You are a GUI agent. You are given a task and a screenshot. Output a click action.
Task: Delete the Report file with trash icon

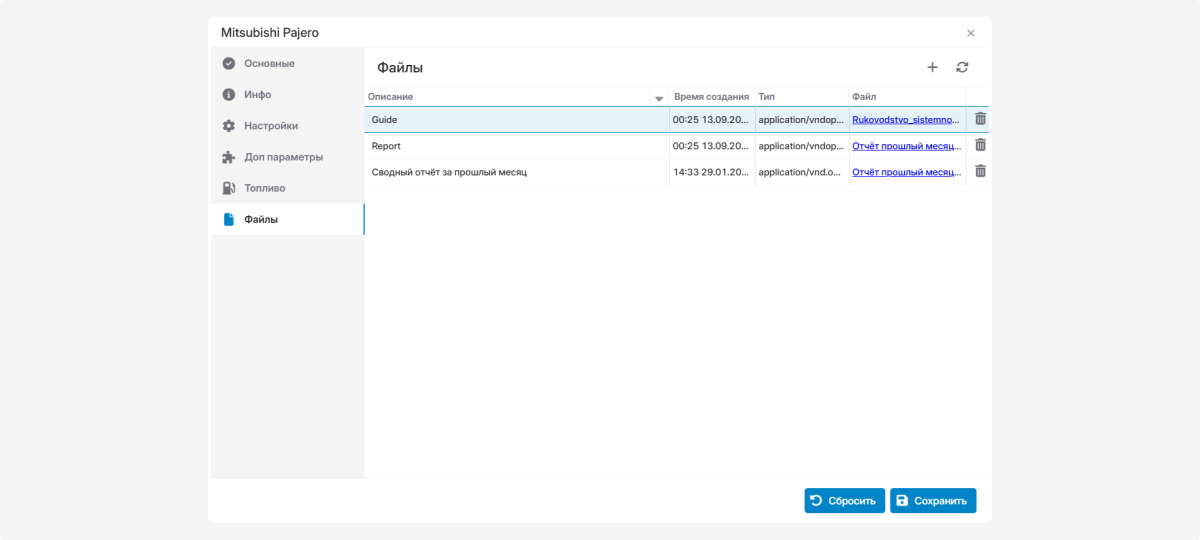(980, 145)
